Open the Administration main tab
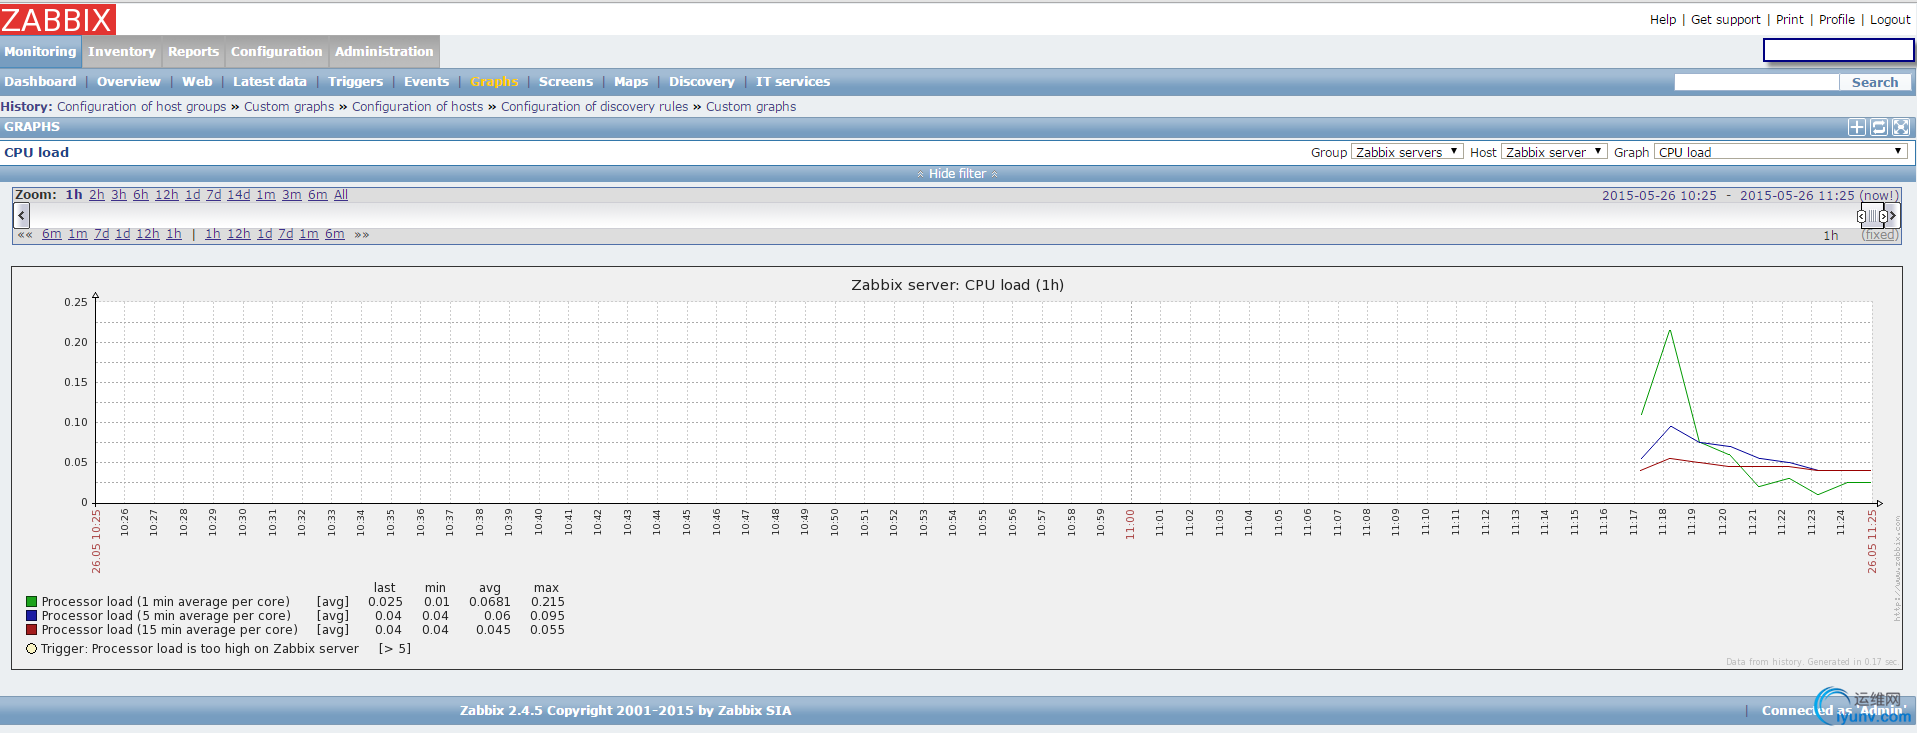1917x733 pixels. (384, 52)
